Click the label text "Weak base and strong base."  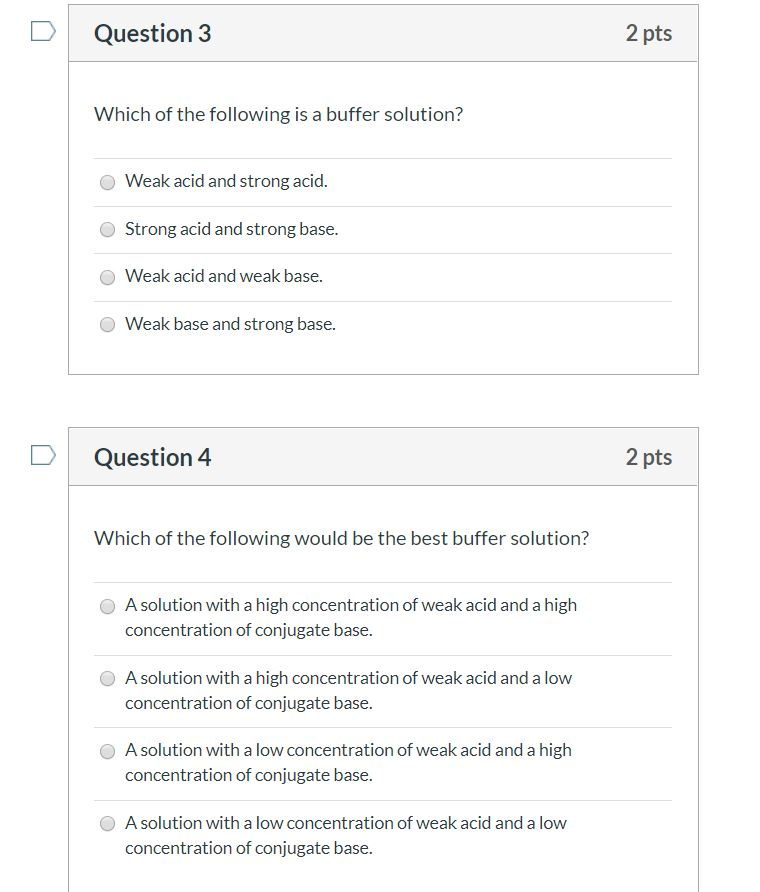point(229,324)
